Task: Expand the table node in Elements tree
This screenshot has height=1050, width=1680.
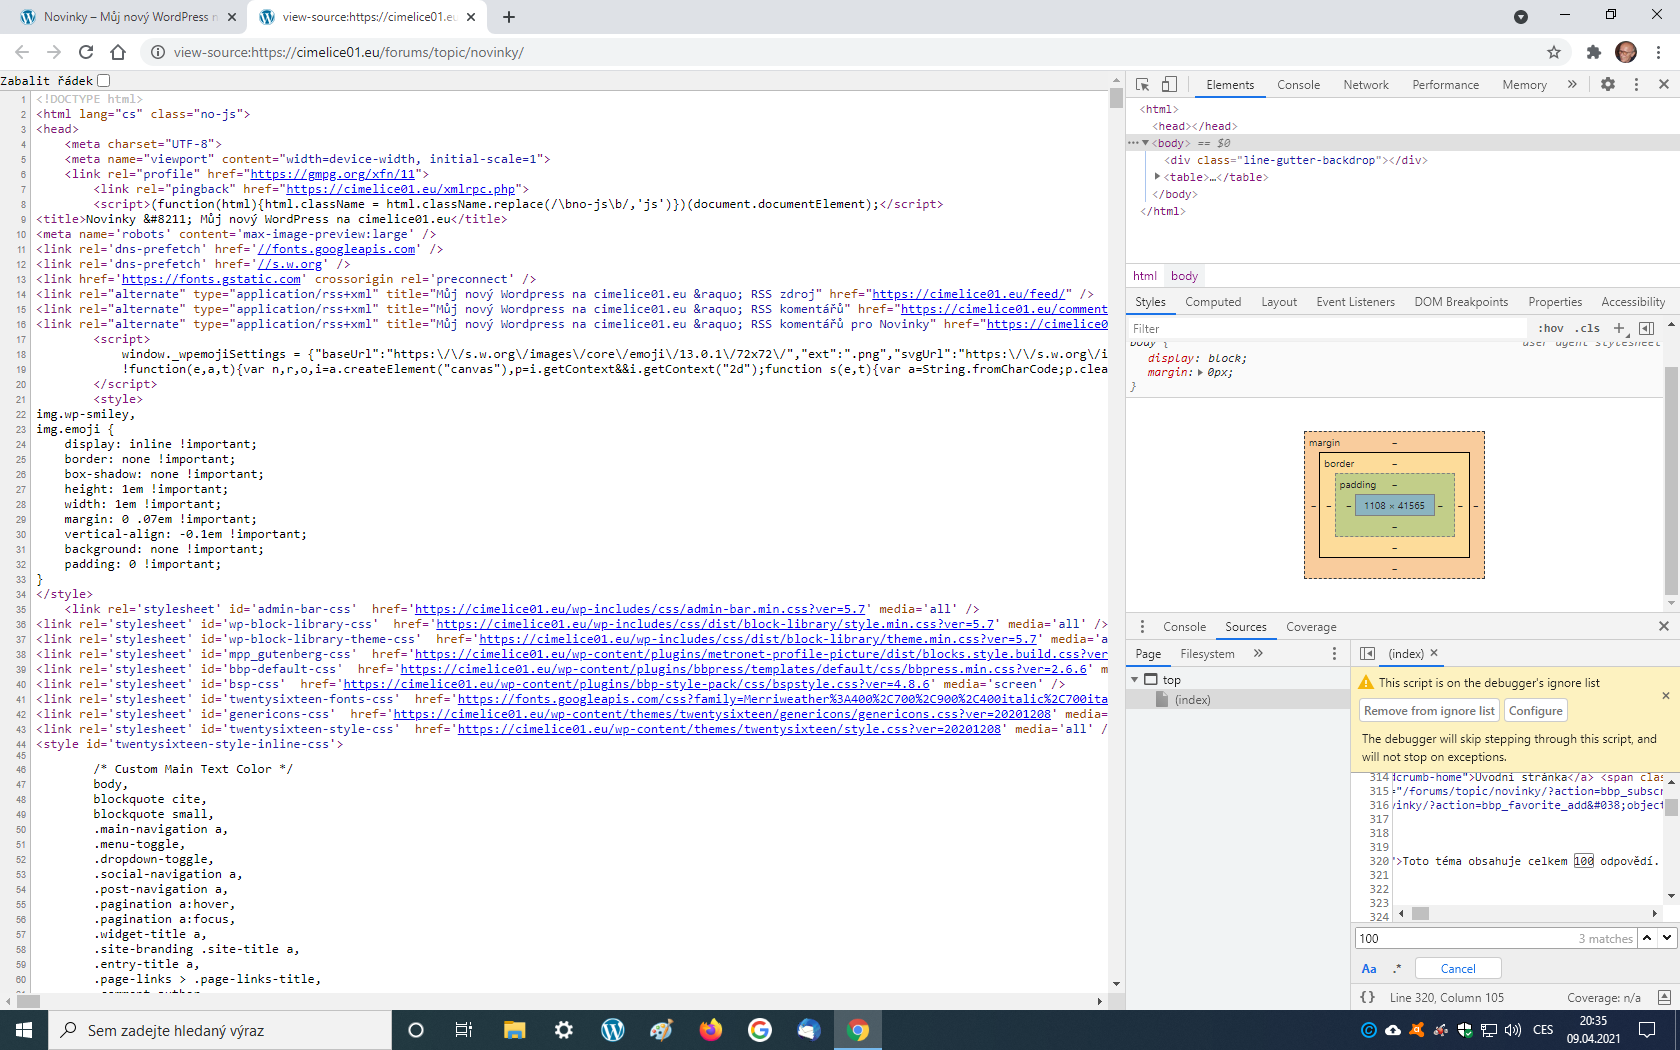Action: click(1157, 177)
